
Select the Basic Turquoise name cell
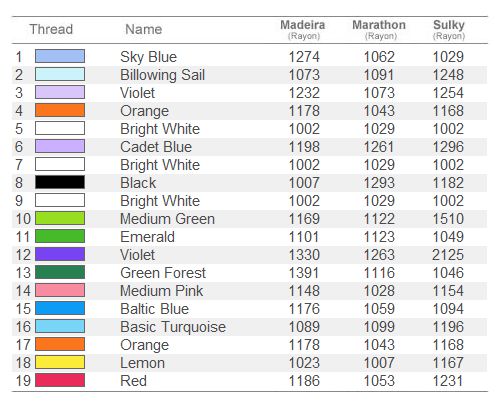click(x=173, y=327)
